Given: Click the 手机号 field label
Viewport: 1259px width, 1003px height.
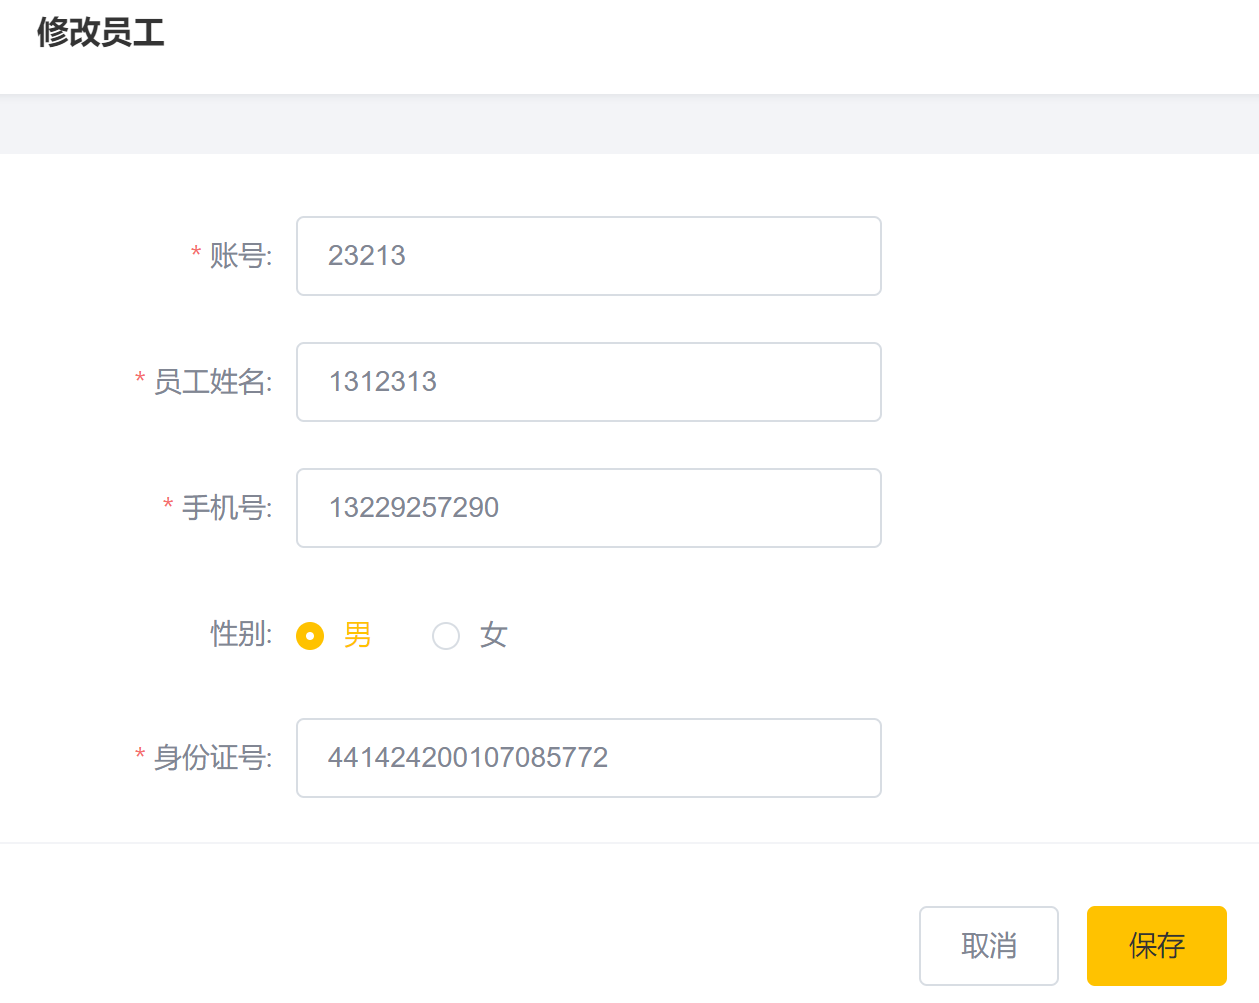Looking at the screenshot, I should coord(226,508).
